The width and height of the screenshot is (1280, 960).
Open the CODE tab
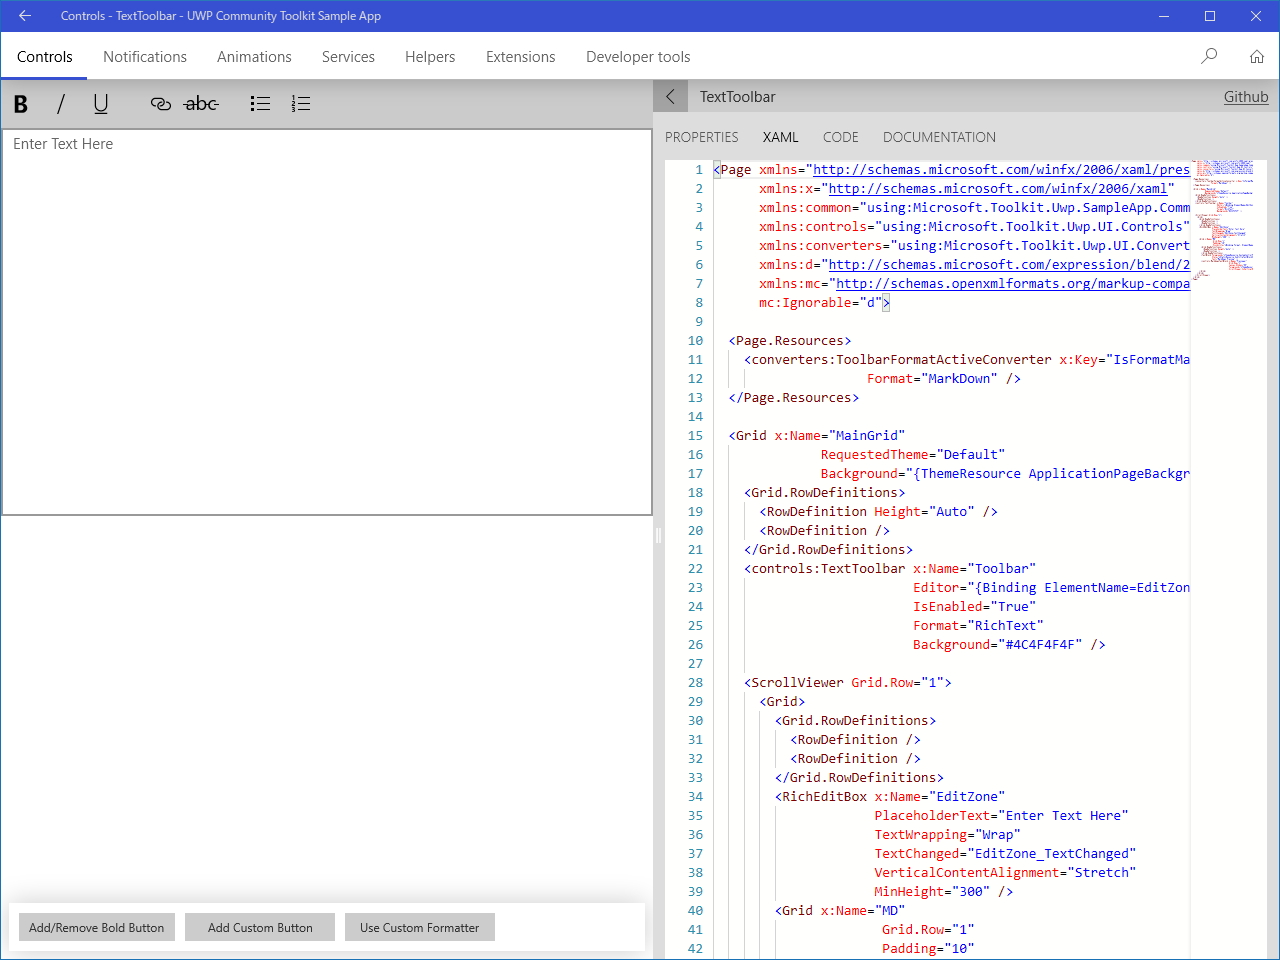pyautogui.click(x=840, y=137)
